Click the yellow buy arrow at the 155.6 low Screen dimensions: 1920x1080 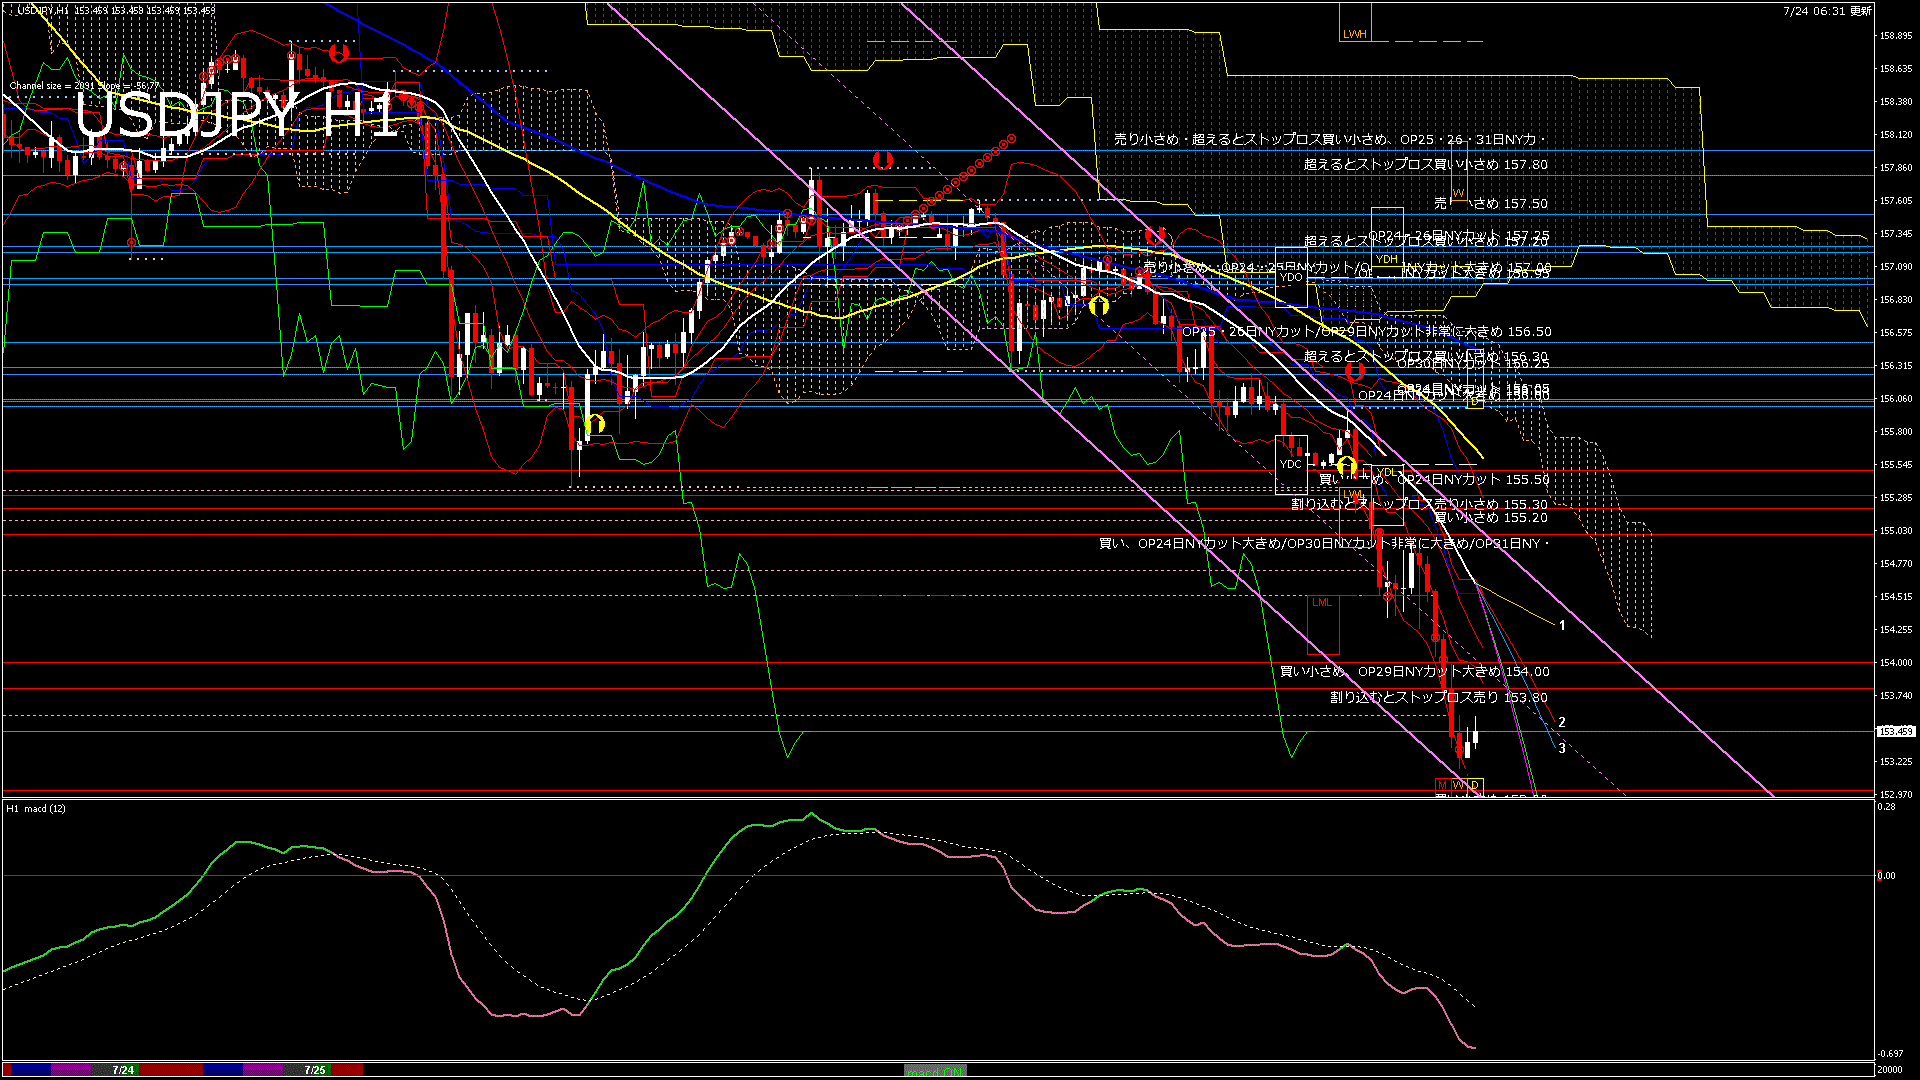(595, 424)
